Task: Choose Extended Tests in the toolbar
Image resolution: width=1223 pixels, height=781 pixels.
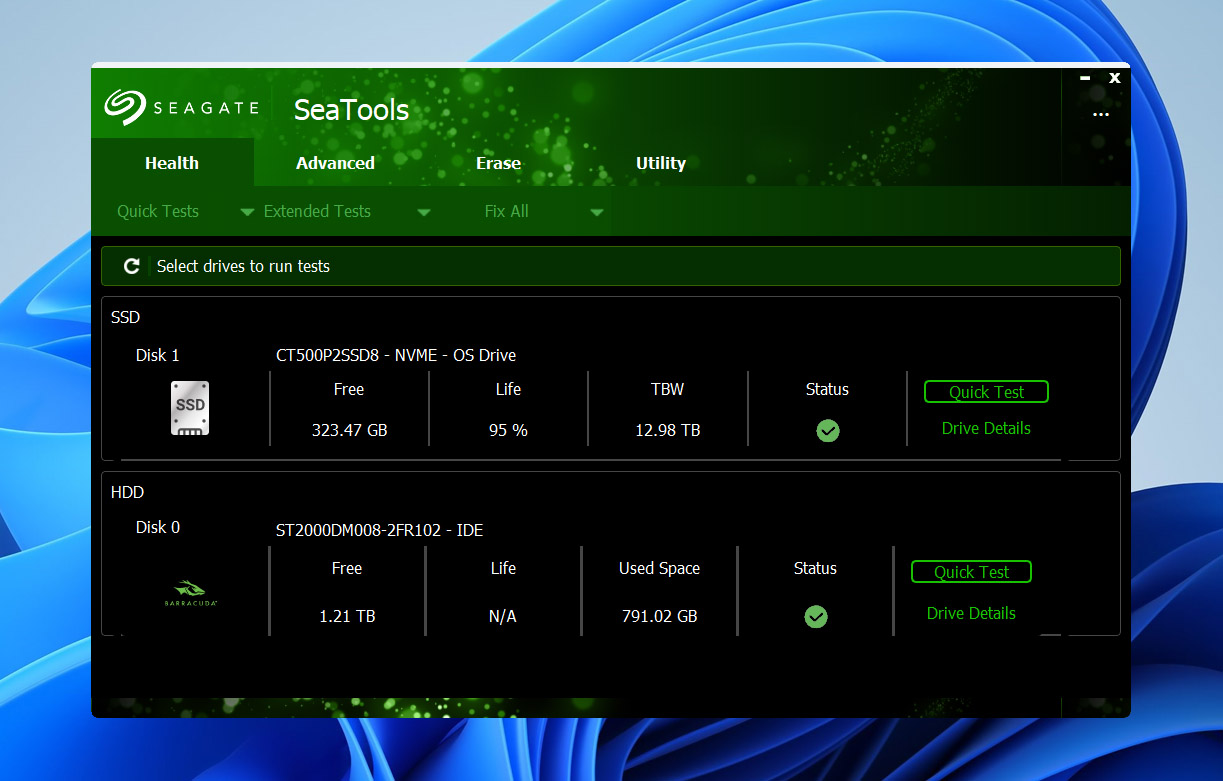Action: point(317,211)
